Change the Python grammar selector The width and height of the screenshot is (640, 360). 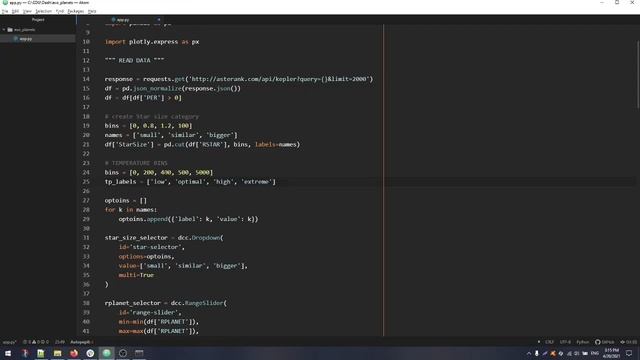(582, 342)
